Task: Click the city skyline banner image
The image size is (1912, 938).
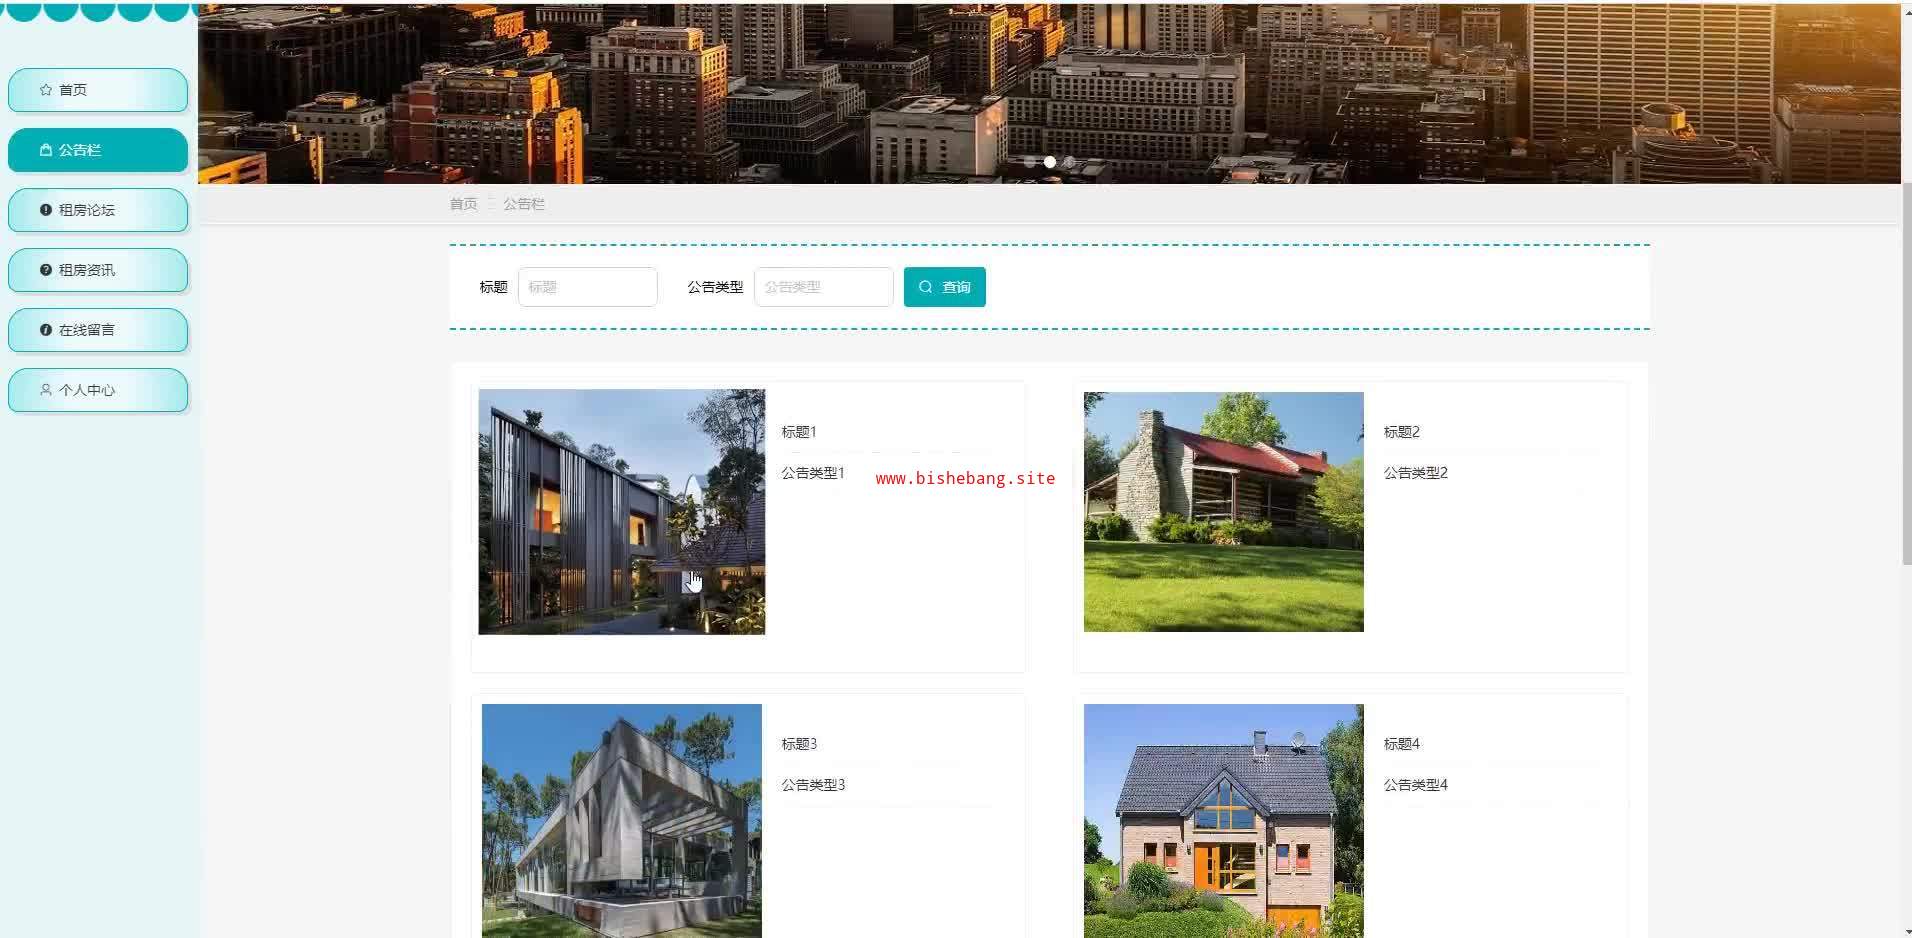Action: point(1049,94)
